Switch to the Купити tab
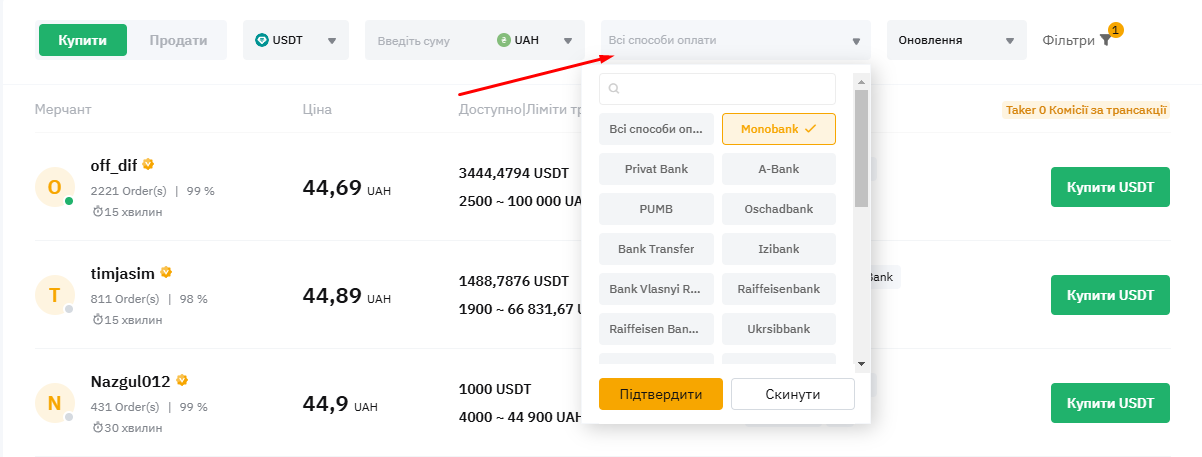The image size is (1202, 457). pos(83,40)
